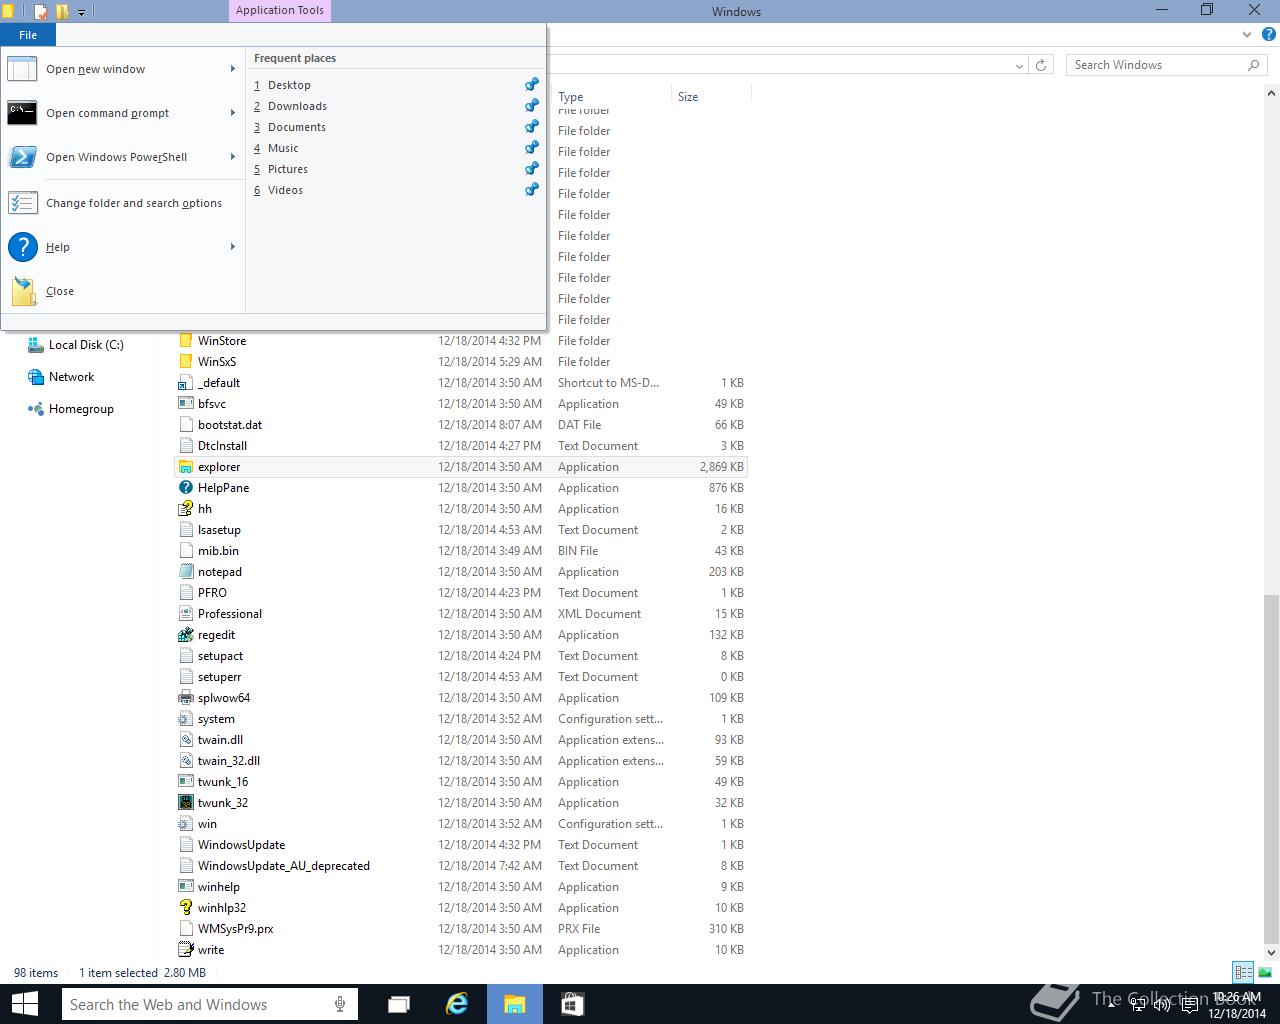
Task: Click the ribbon help icon
Action: click(x=1268, y=35)
